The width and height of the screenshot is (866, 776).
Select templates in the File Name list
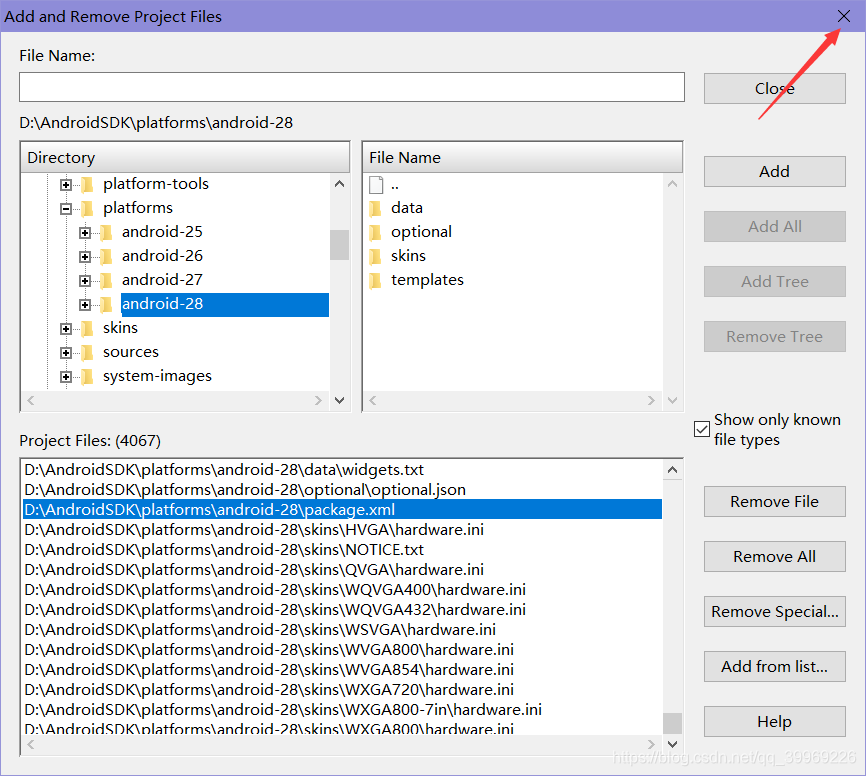click(x=427, y=280)
